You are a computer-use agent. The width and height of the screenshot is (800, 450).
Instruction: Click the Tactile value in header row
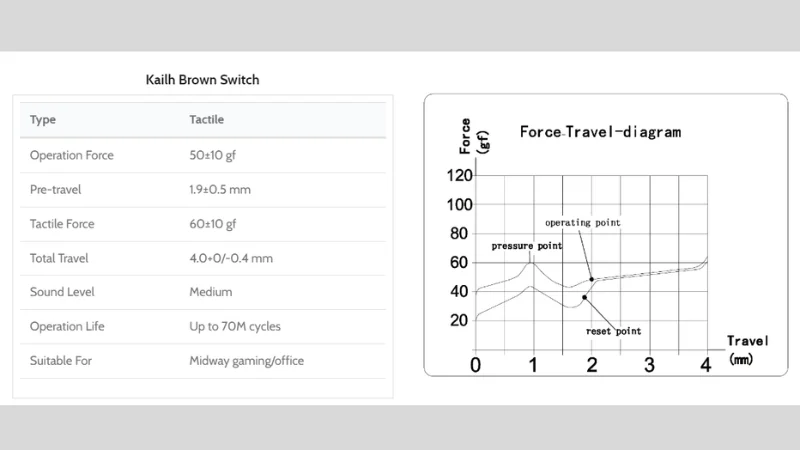207,119
